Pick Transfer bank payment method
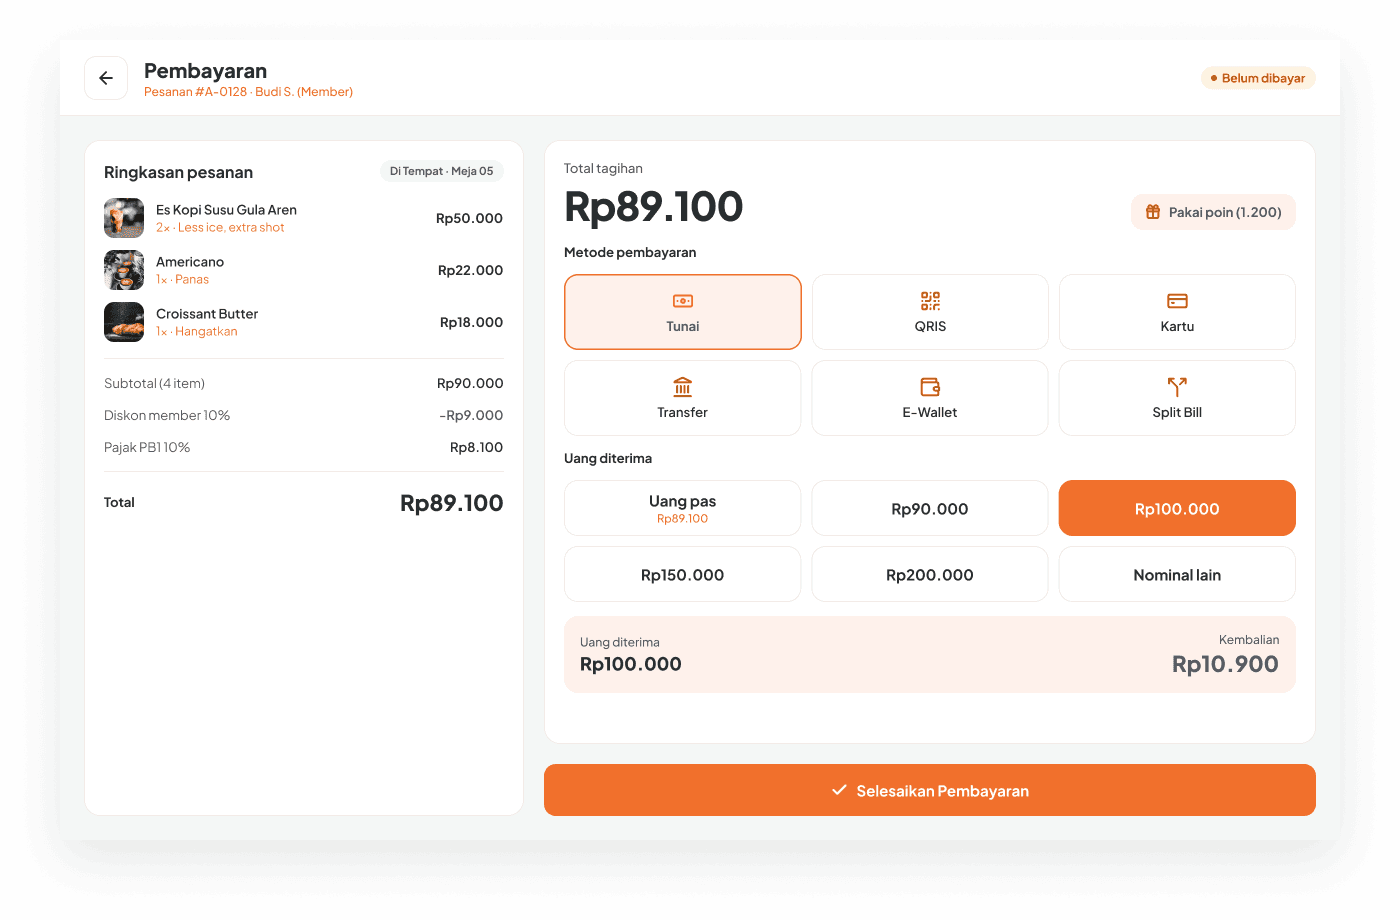Viewport: 1400px width, 920px height. (x=683, y=398)
